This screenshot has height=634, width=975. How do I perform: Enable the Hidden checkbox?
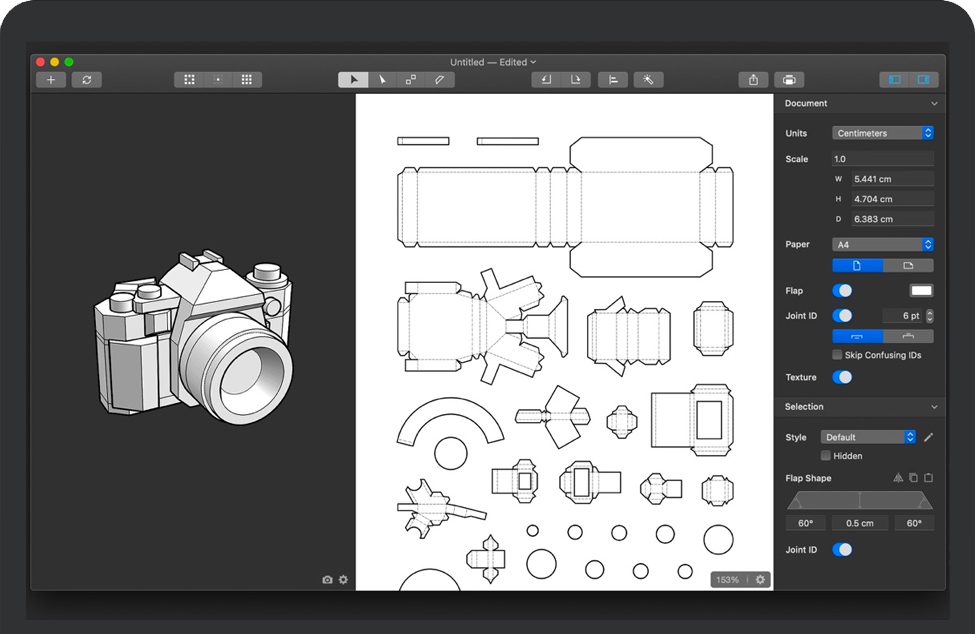tap(826, 456)
